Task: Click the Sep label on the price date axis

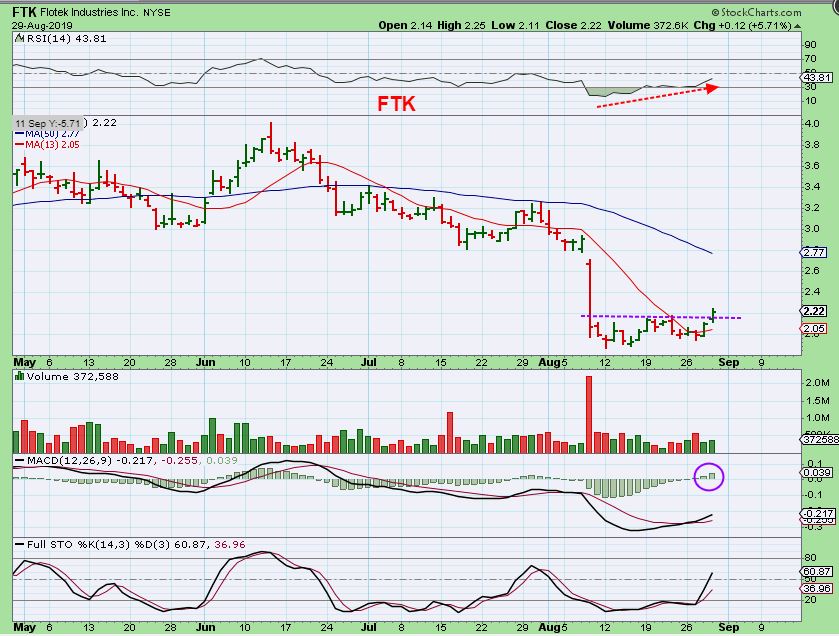Action: (728, 362)
